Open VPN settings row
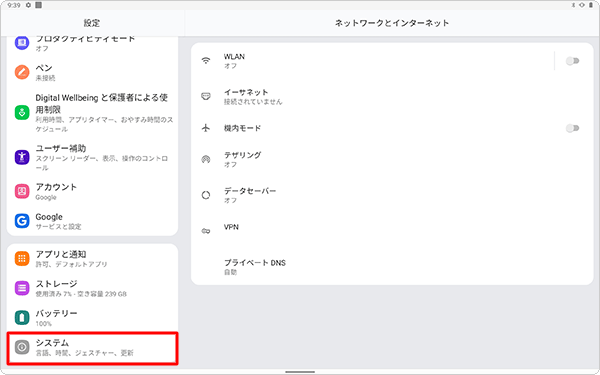Image resolution: width=600 pixels, height=375 pixels. pyautogui.click(x=392, y=231)
